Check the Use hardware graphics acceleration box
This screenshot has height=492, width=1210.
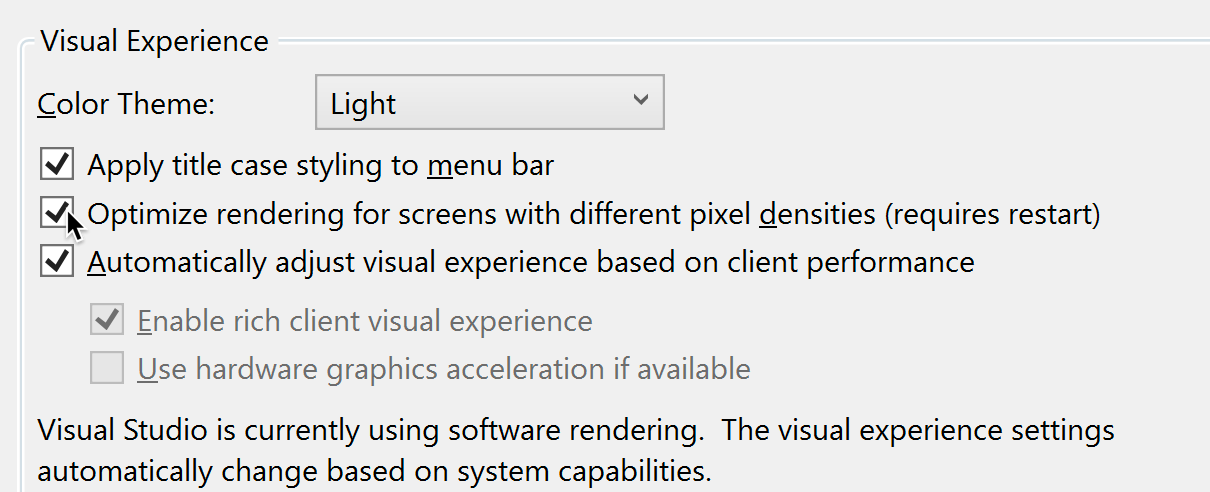pyautogui.click(x=106, y=369)
